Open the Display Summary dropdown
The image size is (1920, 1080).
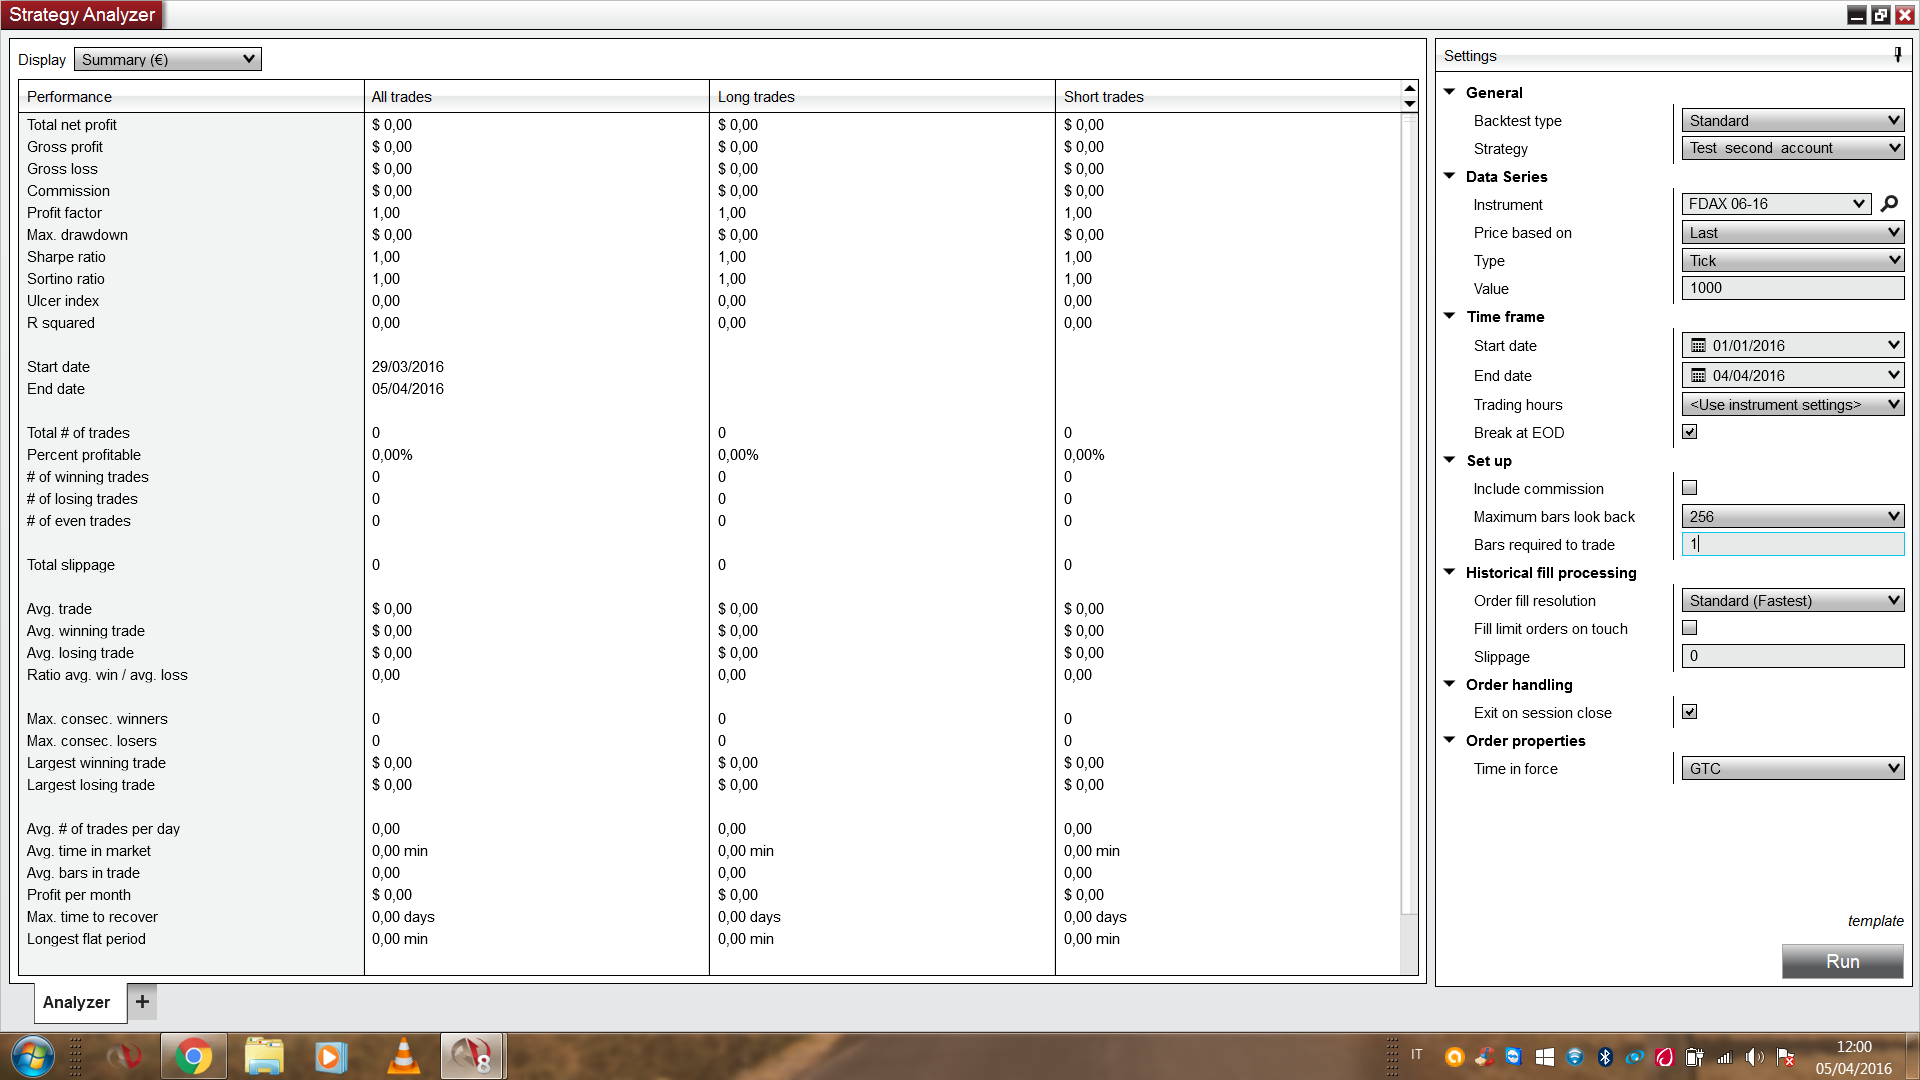[x=167, y=60]
